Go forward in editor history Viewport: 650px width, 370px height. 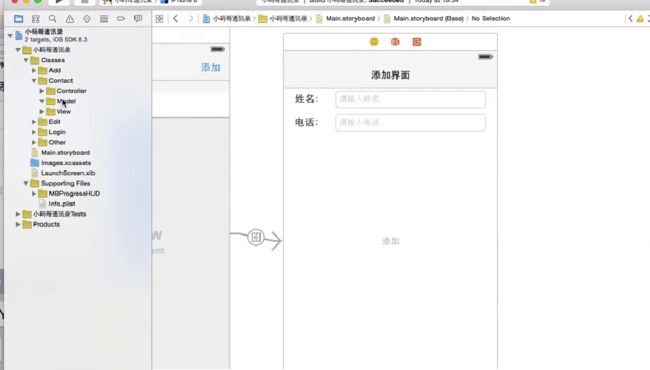tap(191, 19)
